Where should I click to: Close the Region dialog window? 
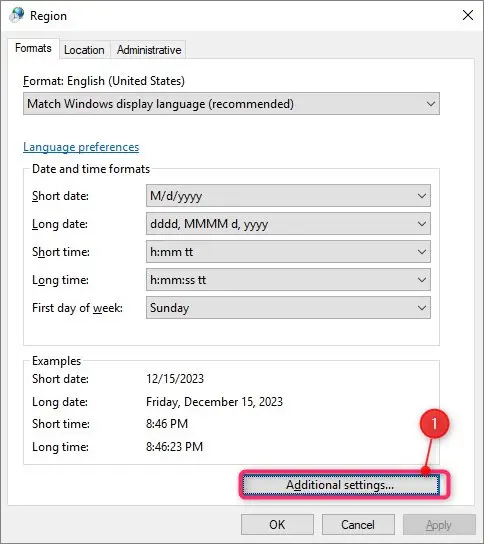[x=468, y=15]
